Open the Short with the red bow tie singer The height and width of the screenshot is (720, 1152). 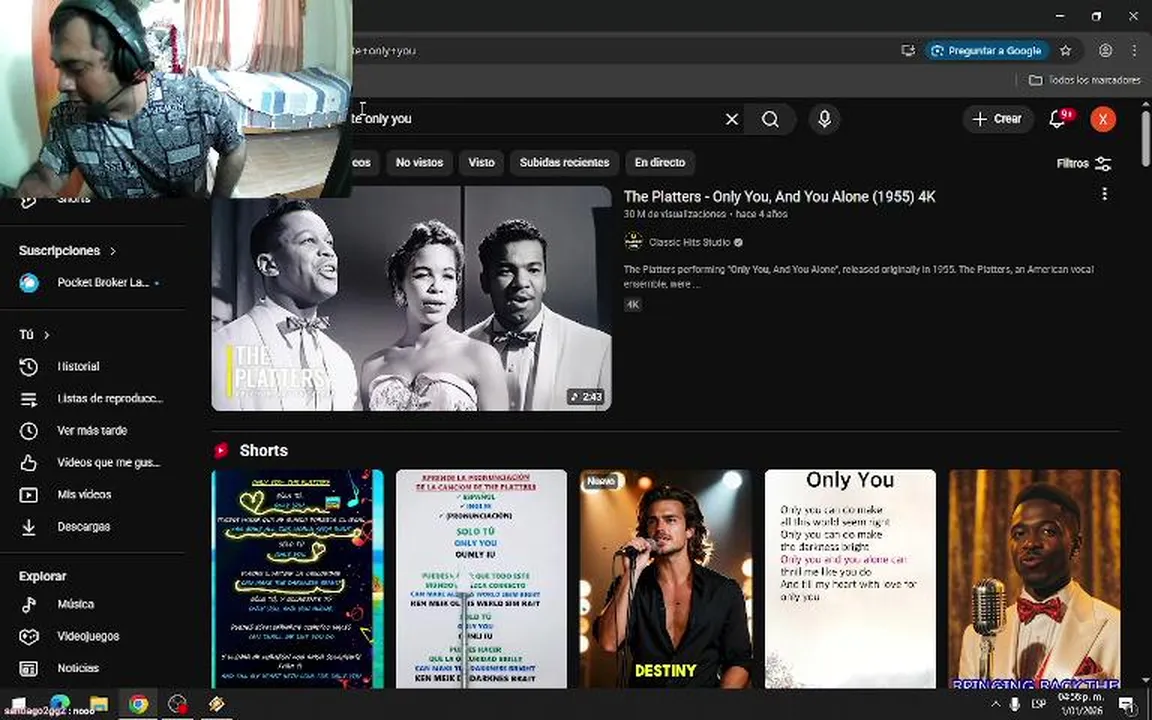click(x=1034, y=579)
